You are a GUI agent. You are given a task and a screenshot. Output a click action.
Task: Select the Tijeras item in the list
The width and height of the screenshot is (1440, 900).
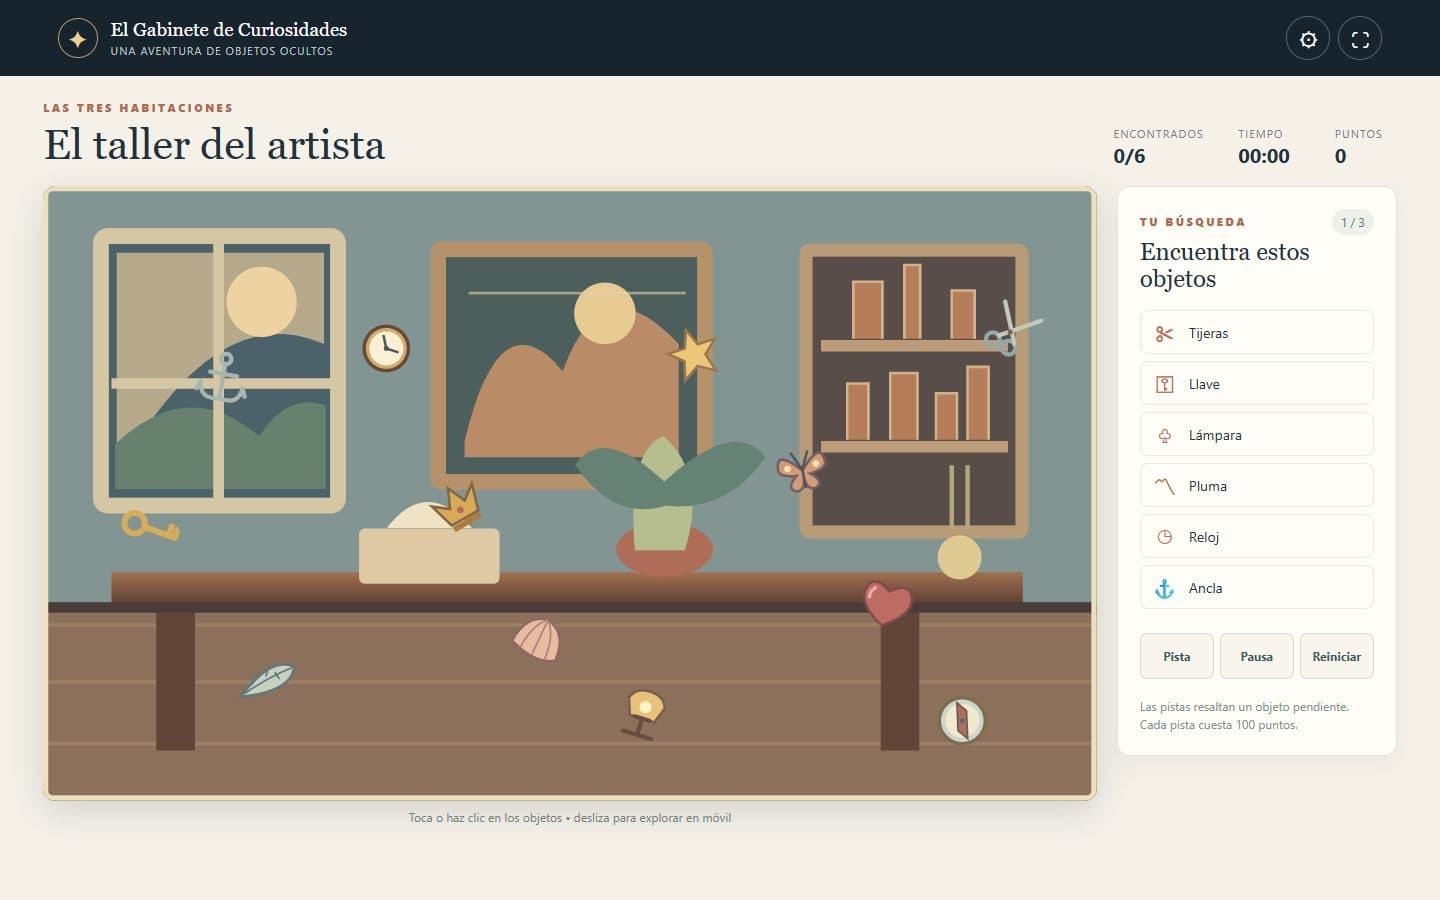click(1257, 332)
